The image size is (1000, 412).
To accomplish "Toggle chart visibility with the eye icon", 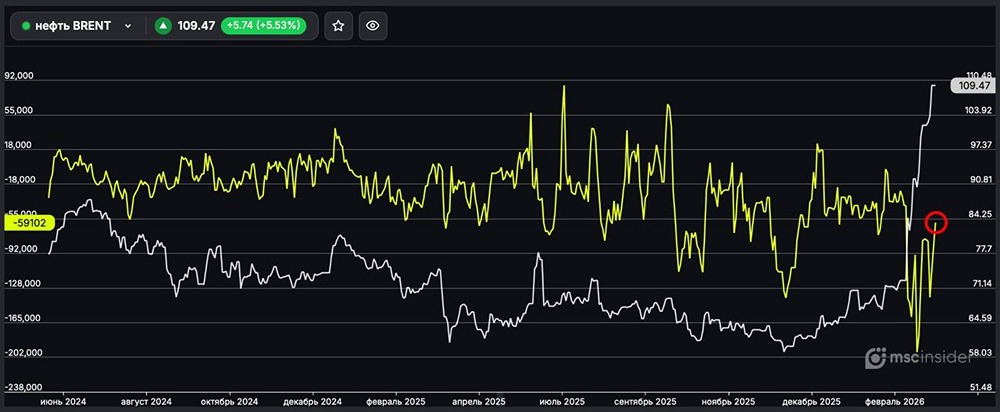I will coord(373,26).
